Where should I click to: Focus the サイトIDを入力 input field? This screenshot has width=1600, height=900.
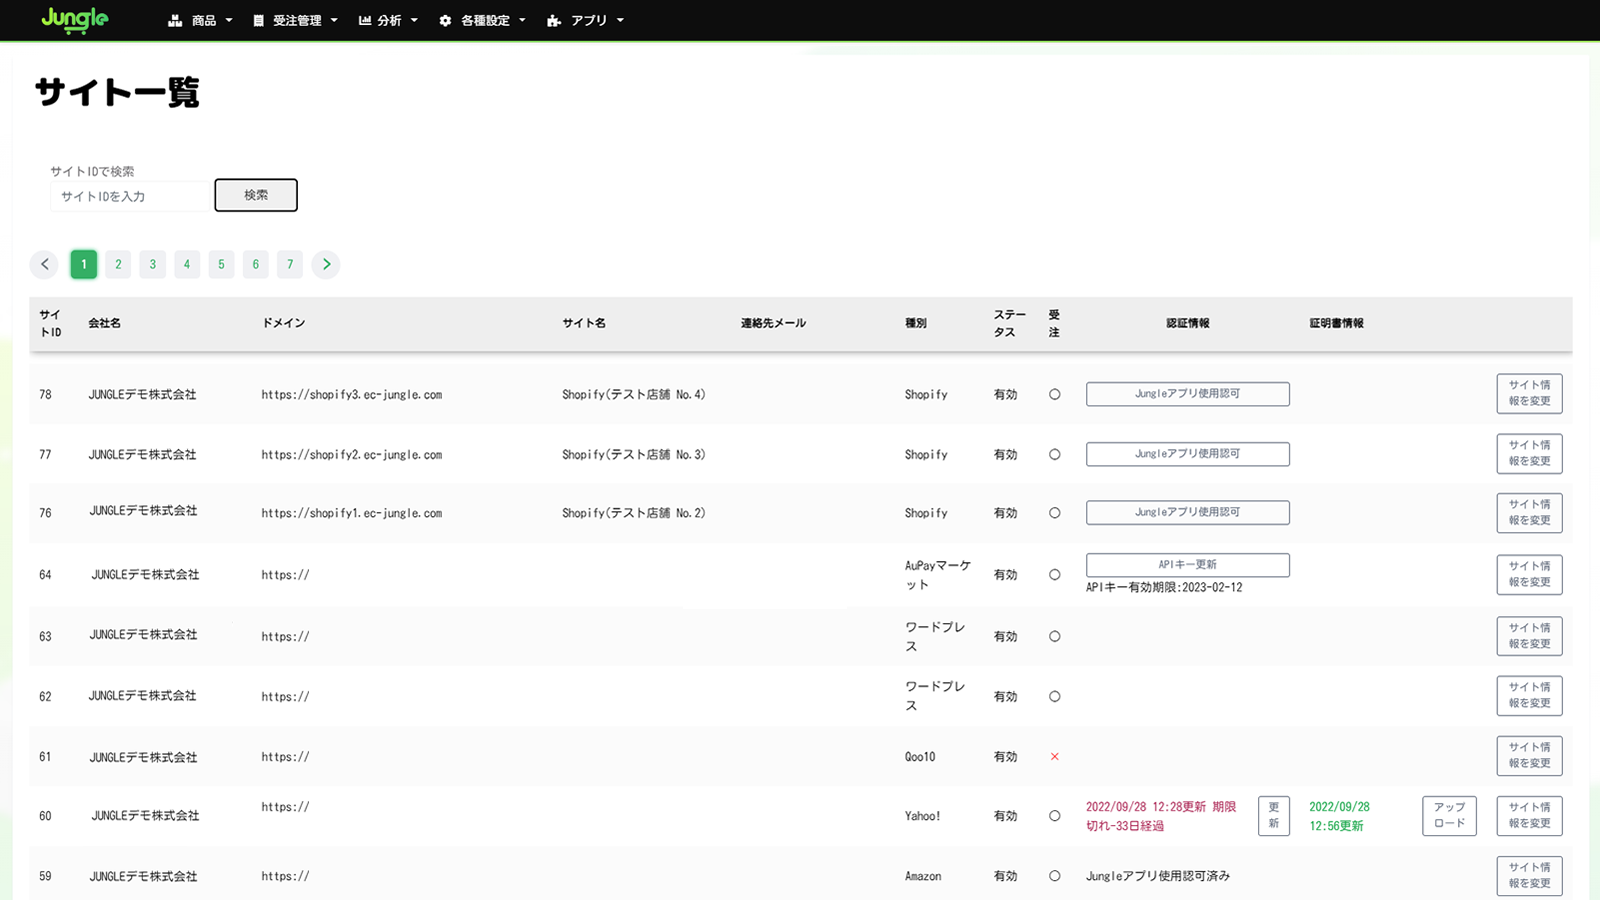coord(130,196)
